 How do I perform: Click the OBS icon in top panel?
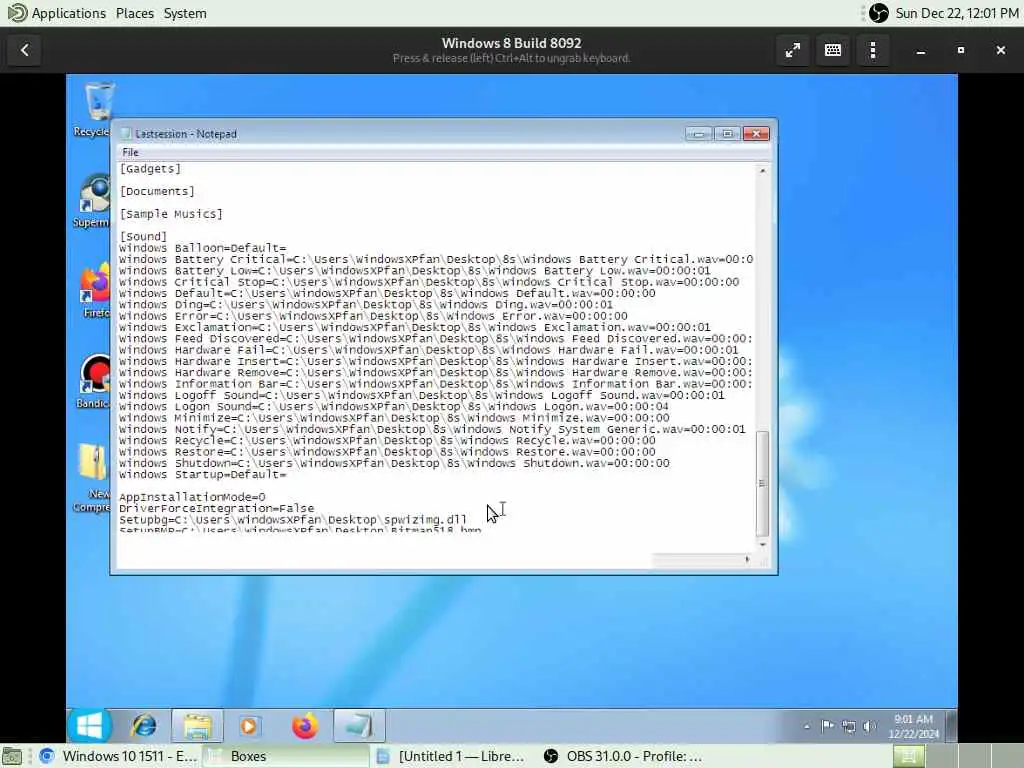click(878, 13)
